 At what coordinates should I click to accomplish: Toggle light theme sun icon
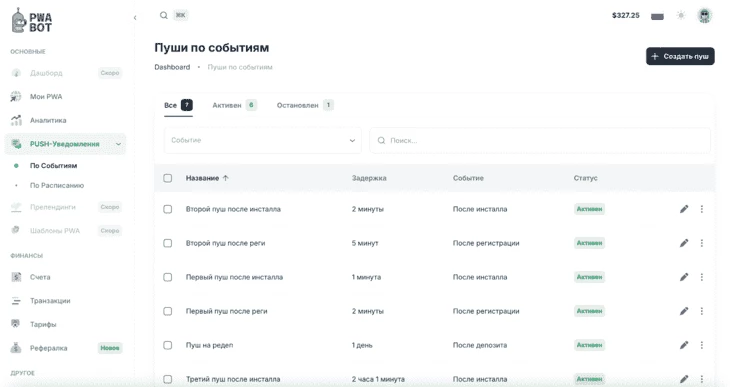tap(681, 15)
